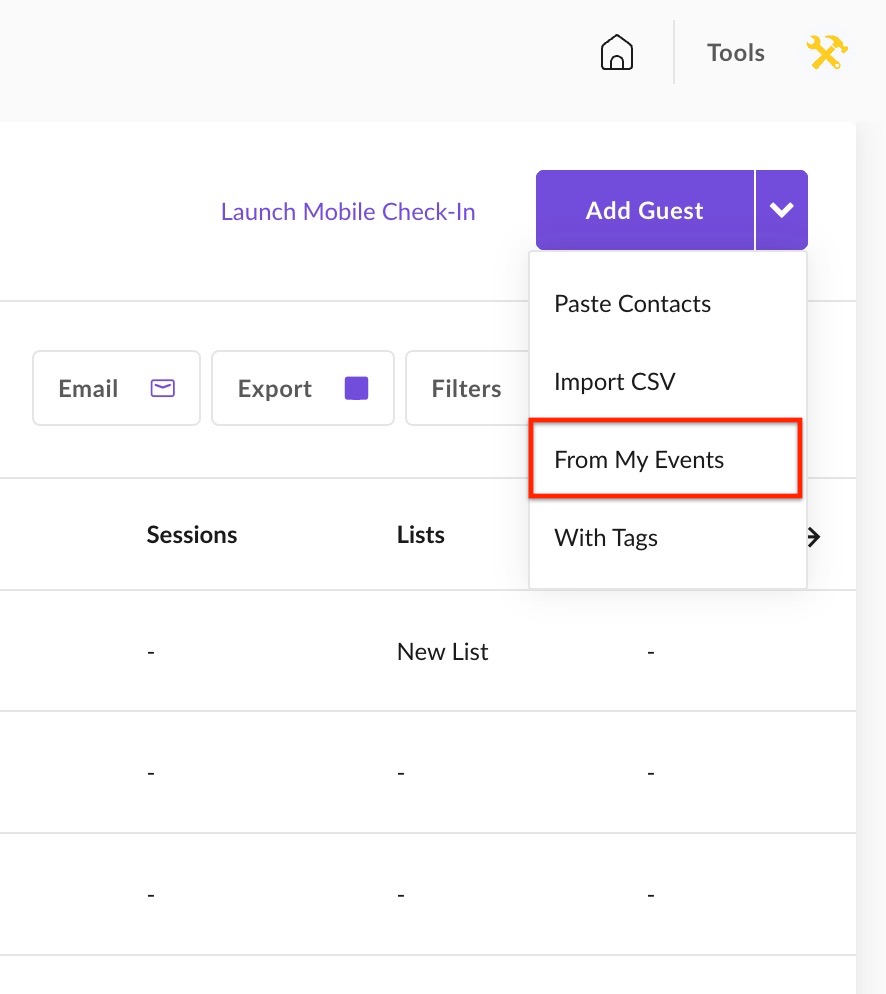This screenshot has width=886, height=994.
Task: Click the Add Guest button
Action: click(x=645, y=210)
